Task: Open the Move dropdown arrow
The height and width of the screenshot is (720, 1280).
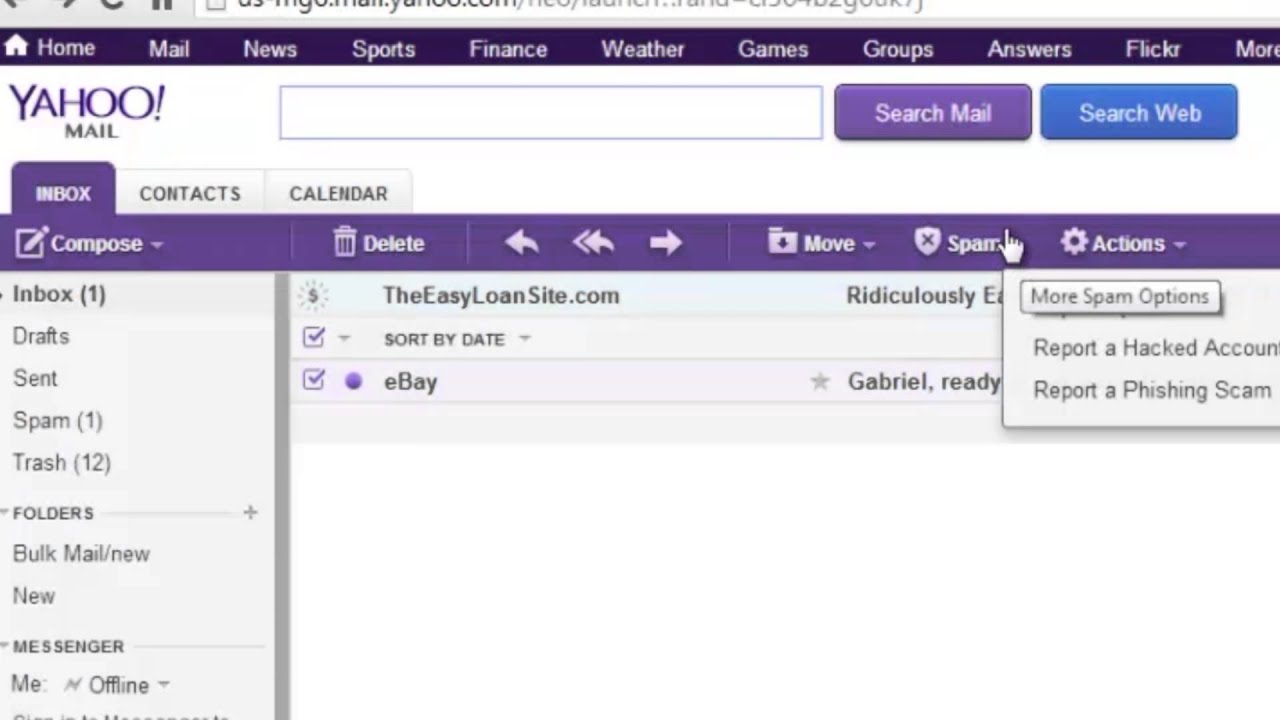Action: click(x=868, y=244)
